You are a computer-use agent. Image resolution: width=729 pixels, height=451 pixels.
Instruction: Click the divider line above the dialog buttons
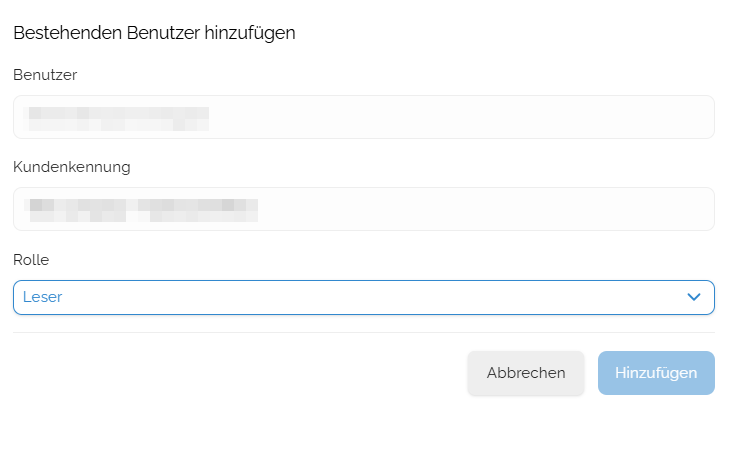tap(364, 332)
